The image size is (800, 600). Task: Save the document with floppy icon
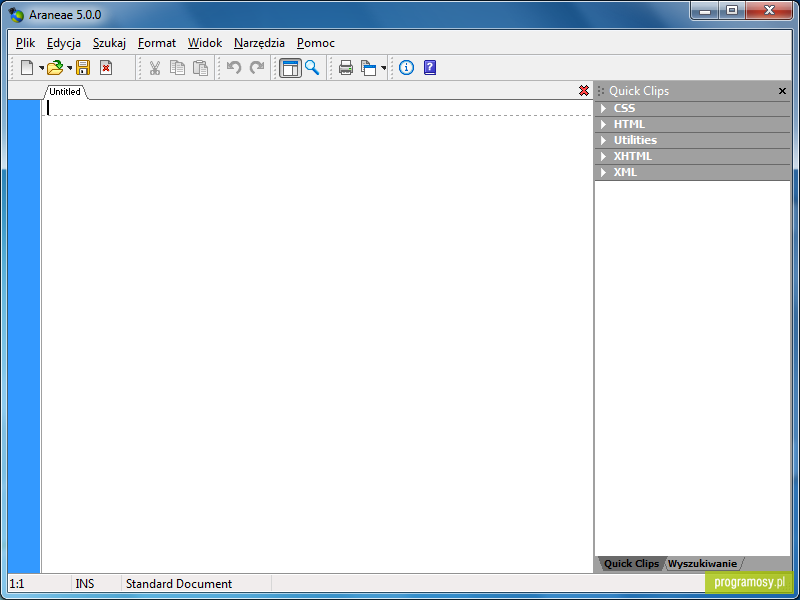pyautogui.click(x=83, y=67)
